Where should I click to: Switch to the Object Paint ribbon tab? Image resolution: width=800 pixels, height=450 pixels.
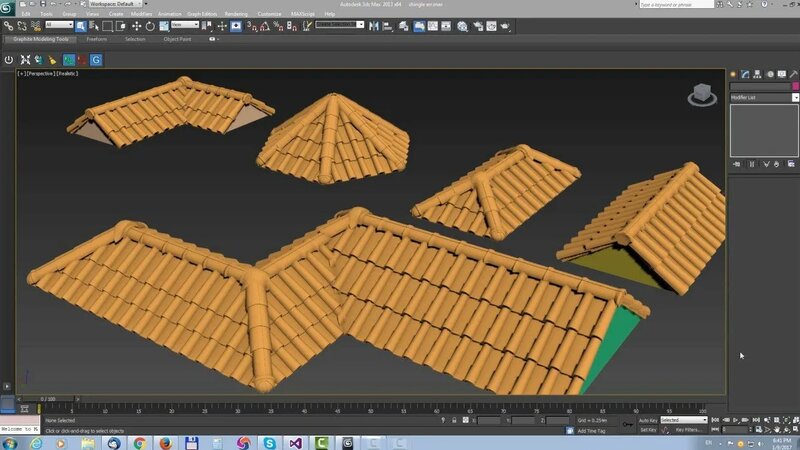point(177,39)
